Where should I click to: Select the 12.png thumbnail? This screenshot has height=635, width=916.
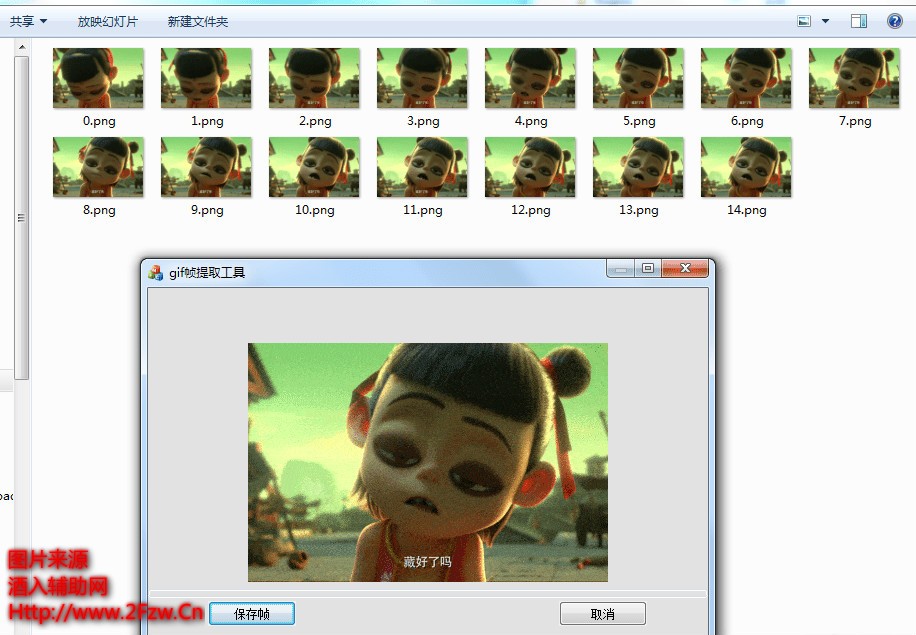pos(530,167)
